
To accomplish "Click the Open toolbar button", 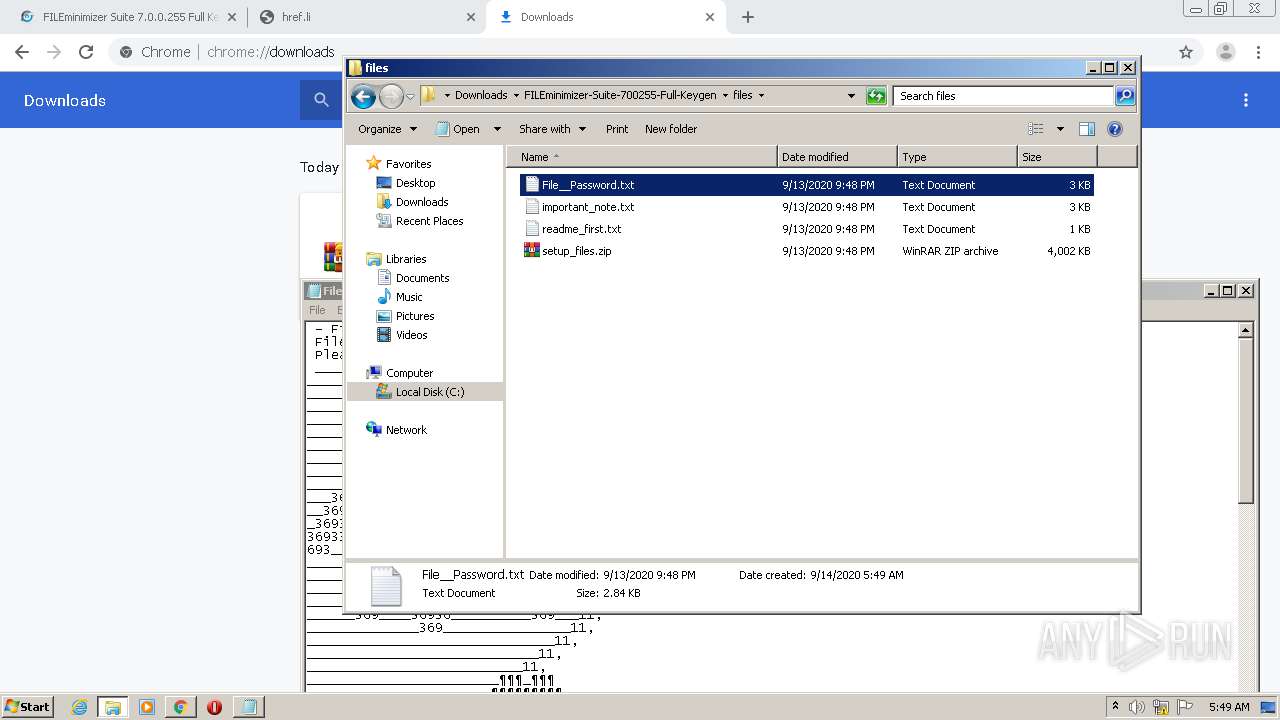I will point(458,129).
